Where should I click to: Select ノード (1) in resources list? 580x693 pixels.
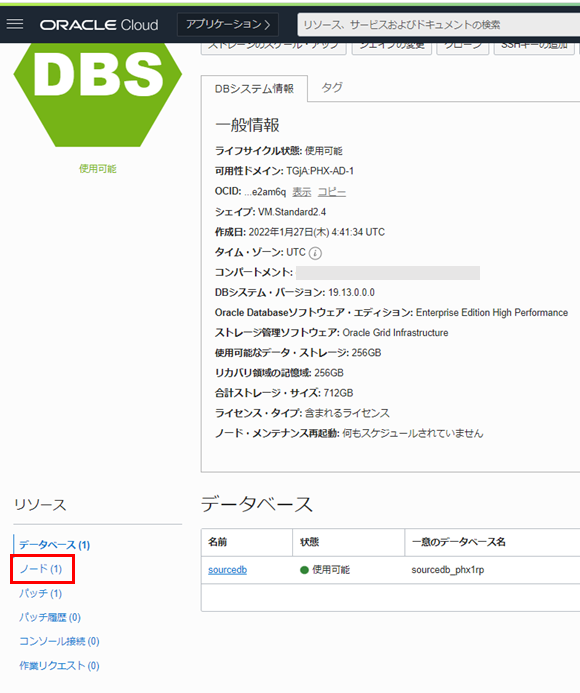pos(41,569)
